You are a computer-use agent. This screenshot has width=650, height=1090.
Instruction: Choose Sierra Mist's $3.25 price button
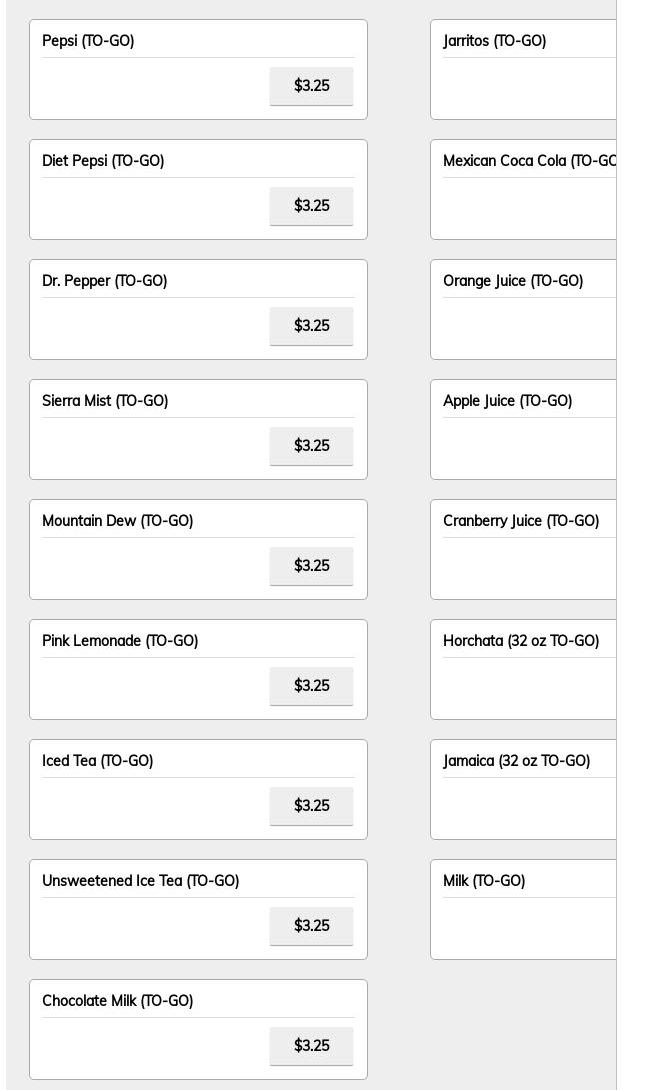311,446
